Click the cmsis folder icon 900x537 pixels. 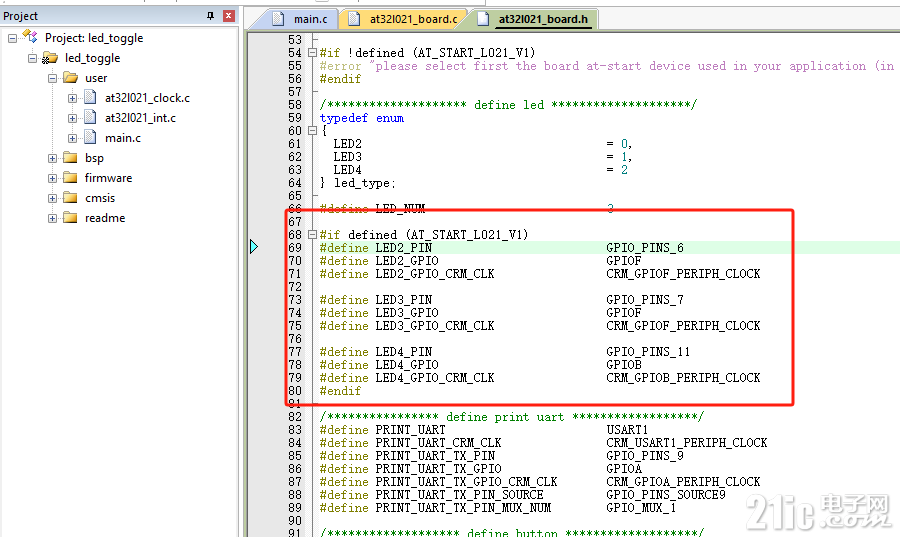point(71,198)
